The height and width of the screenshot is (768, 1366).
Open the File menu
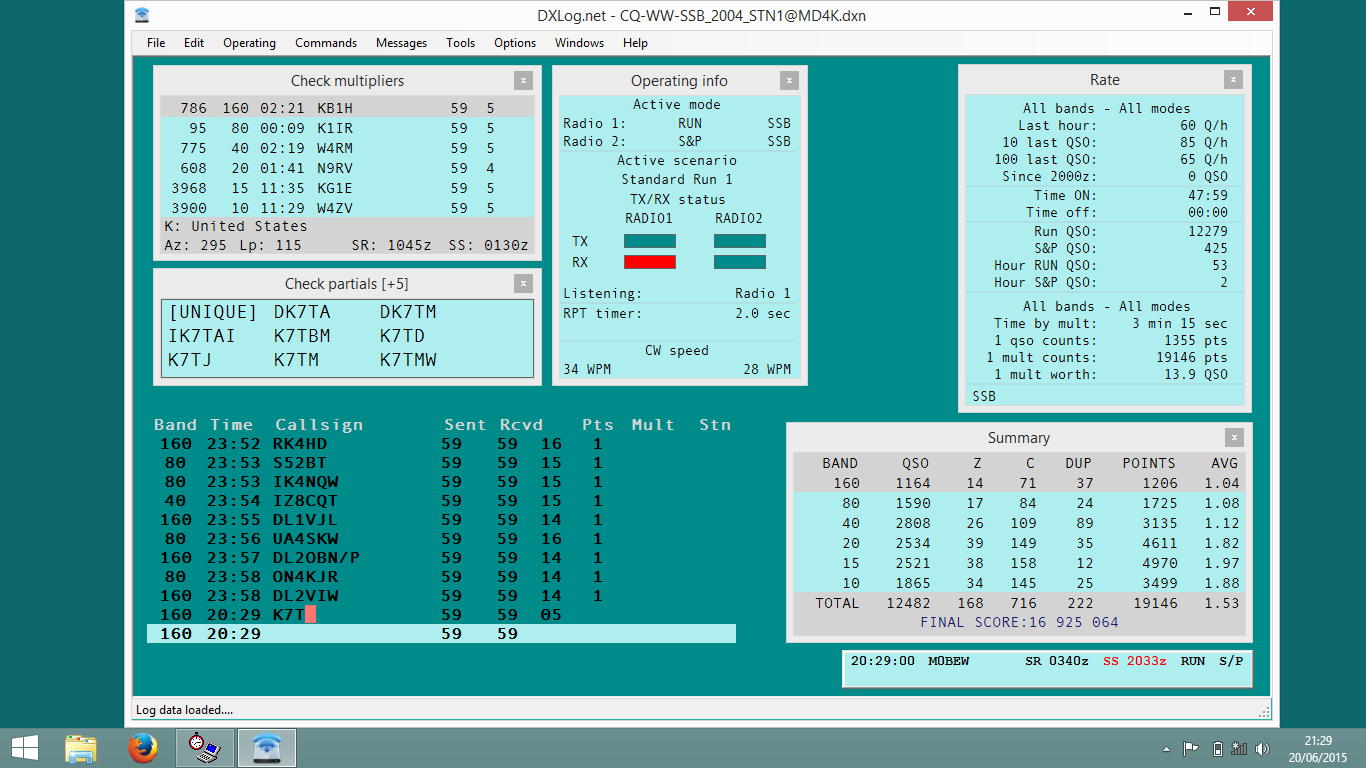[156, 43]
